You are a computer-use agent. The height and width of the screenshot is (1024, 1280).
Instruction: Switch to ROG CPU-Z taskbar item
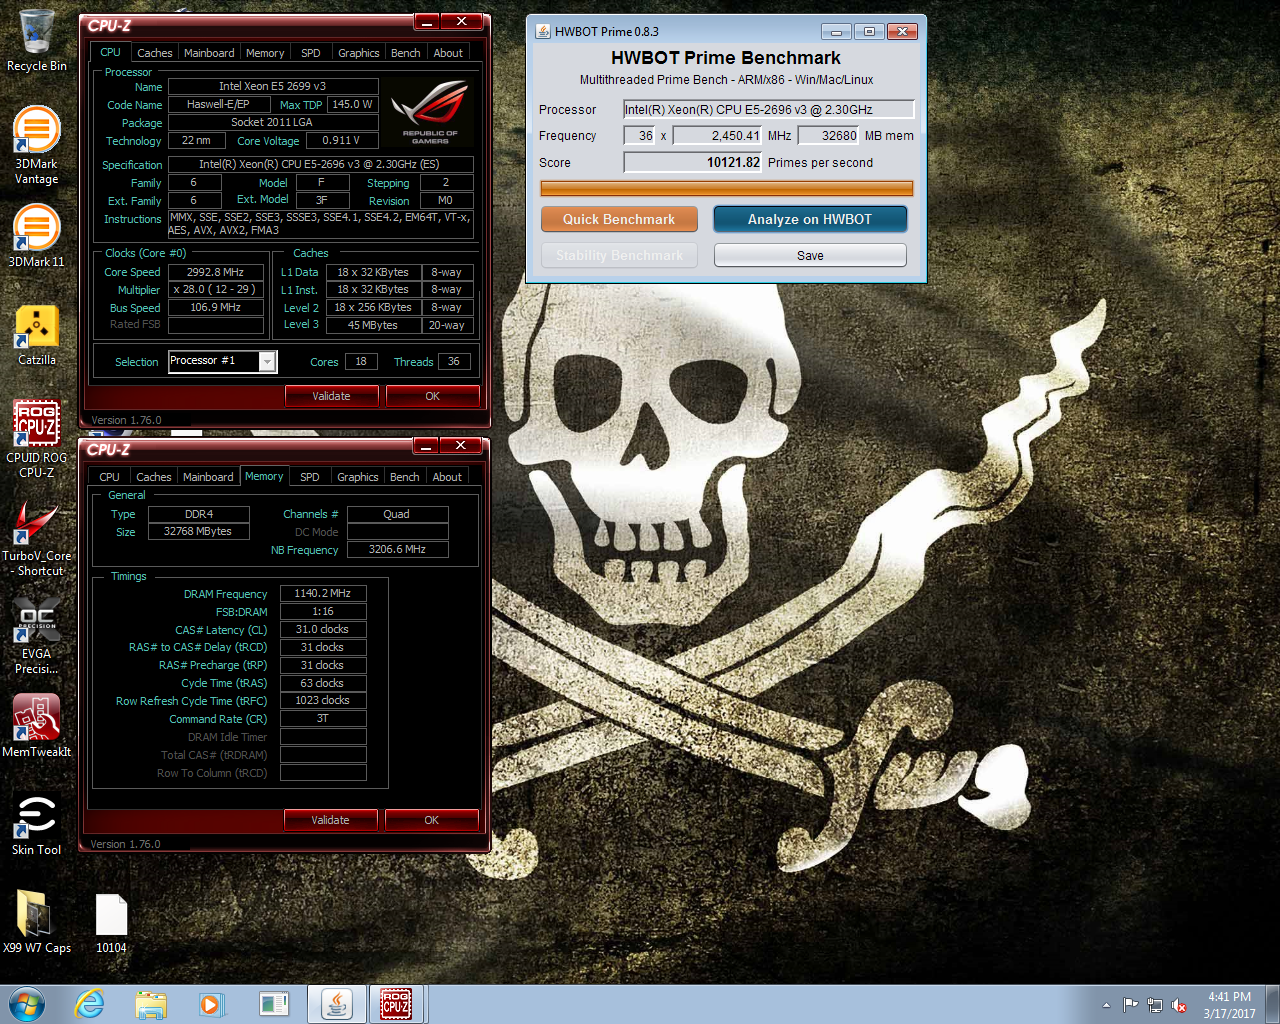(x=396, y=1004)
